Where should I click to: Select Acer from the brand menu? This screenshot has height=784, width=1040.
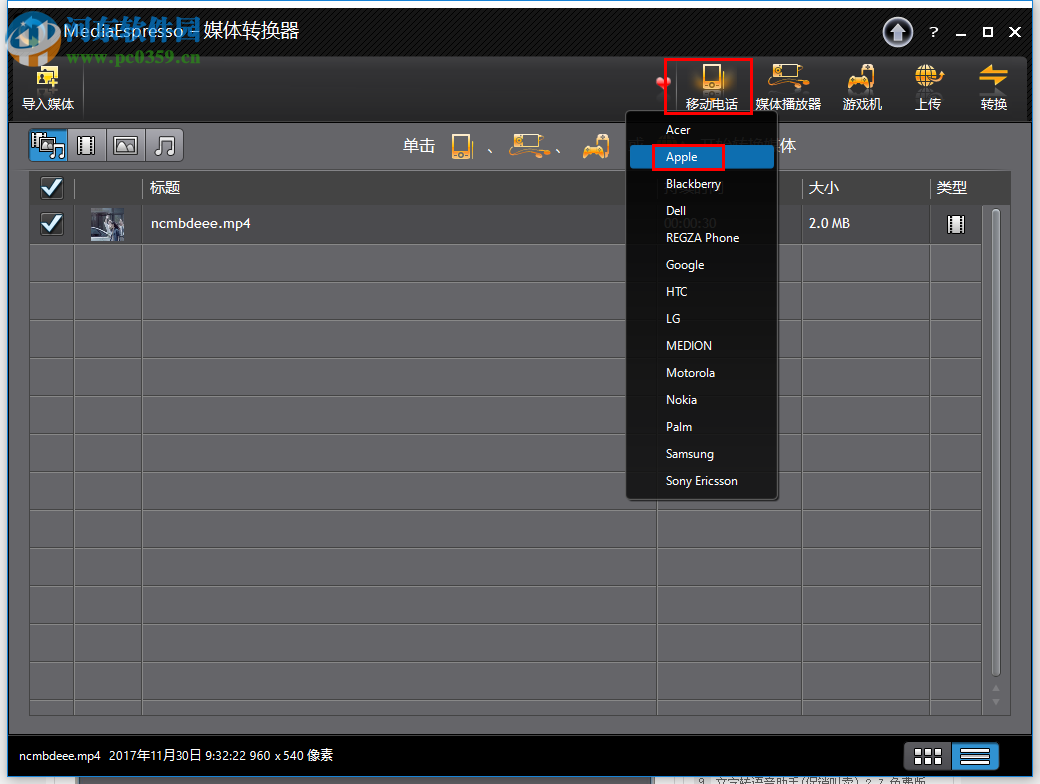(x=702, y=130)
